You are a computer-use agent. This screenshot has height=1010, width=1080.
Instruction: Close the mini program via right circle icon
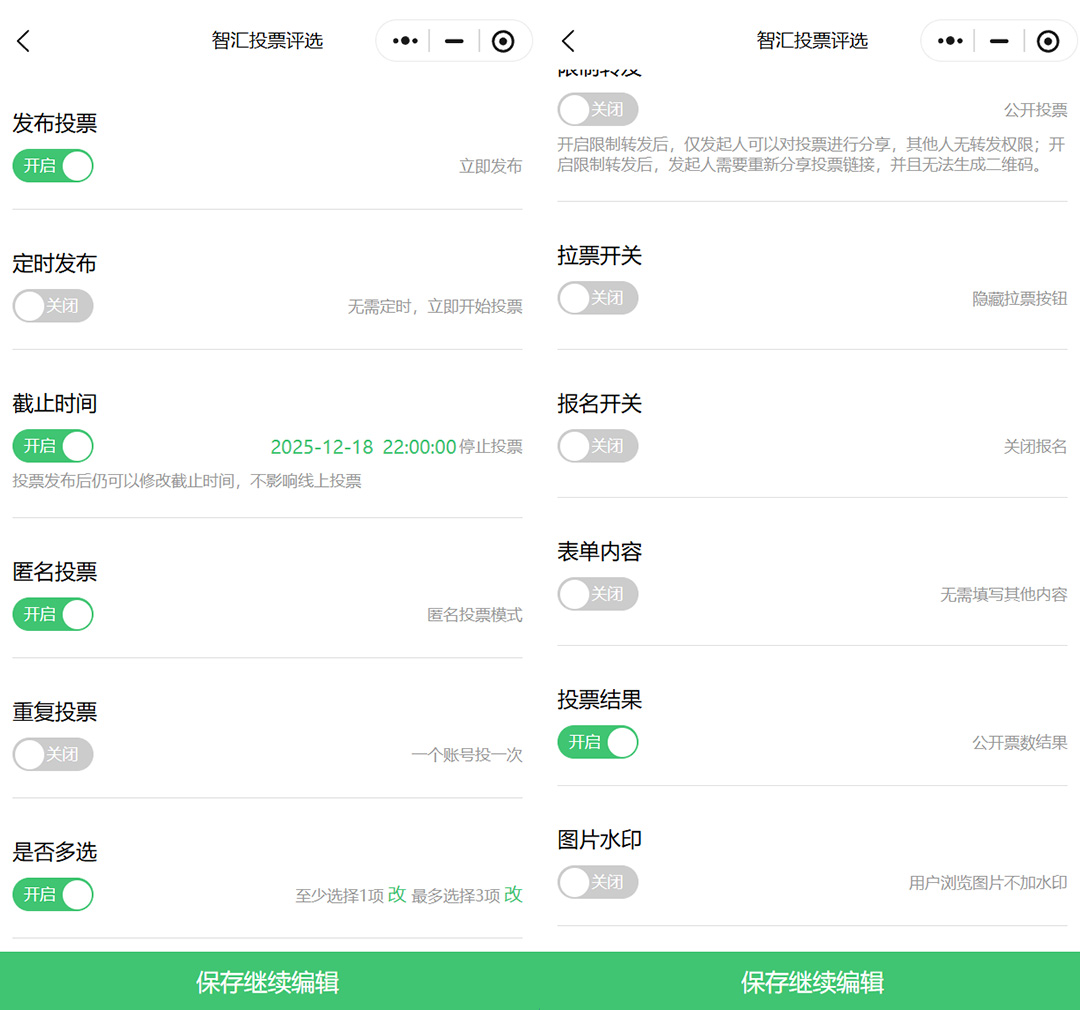click(x=1047, y=41)
